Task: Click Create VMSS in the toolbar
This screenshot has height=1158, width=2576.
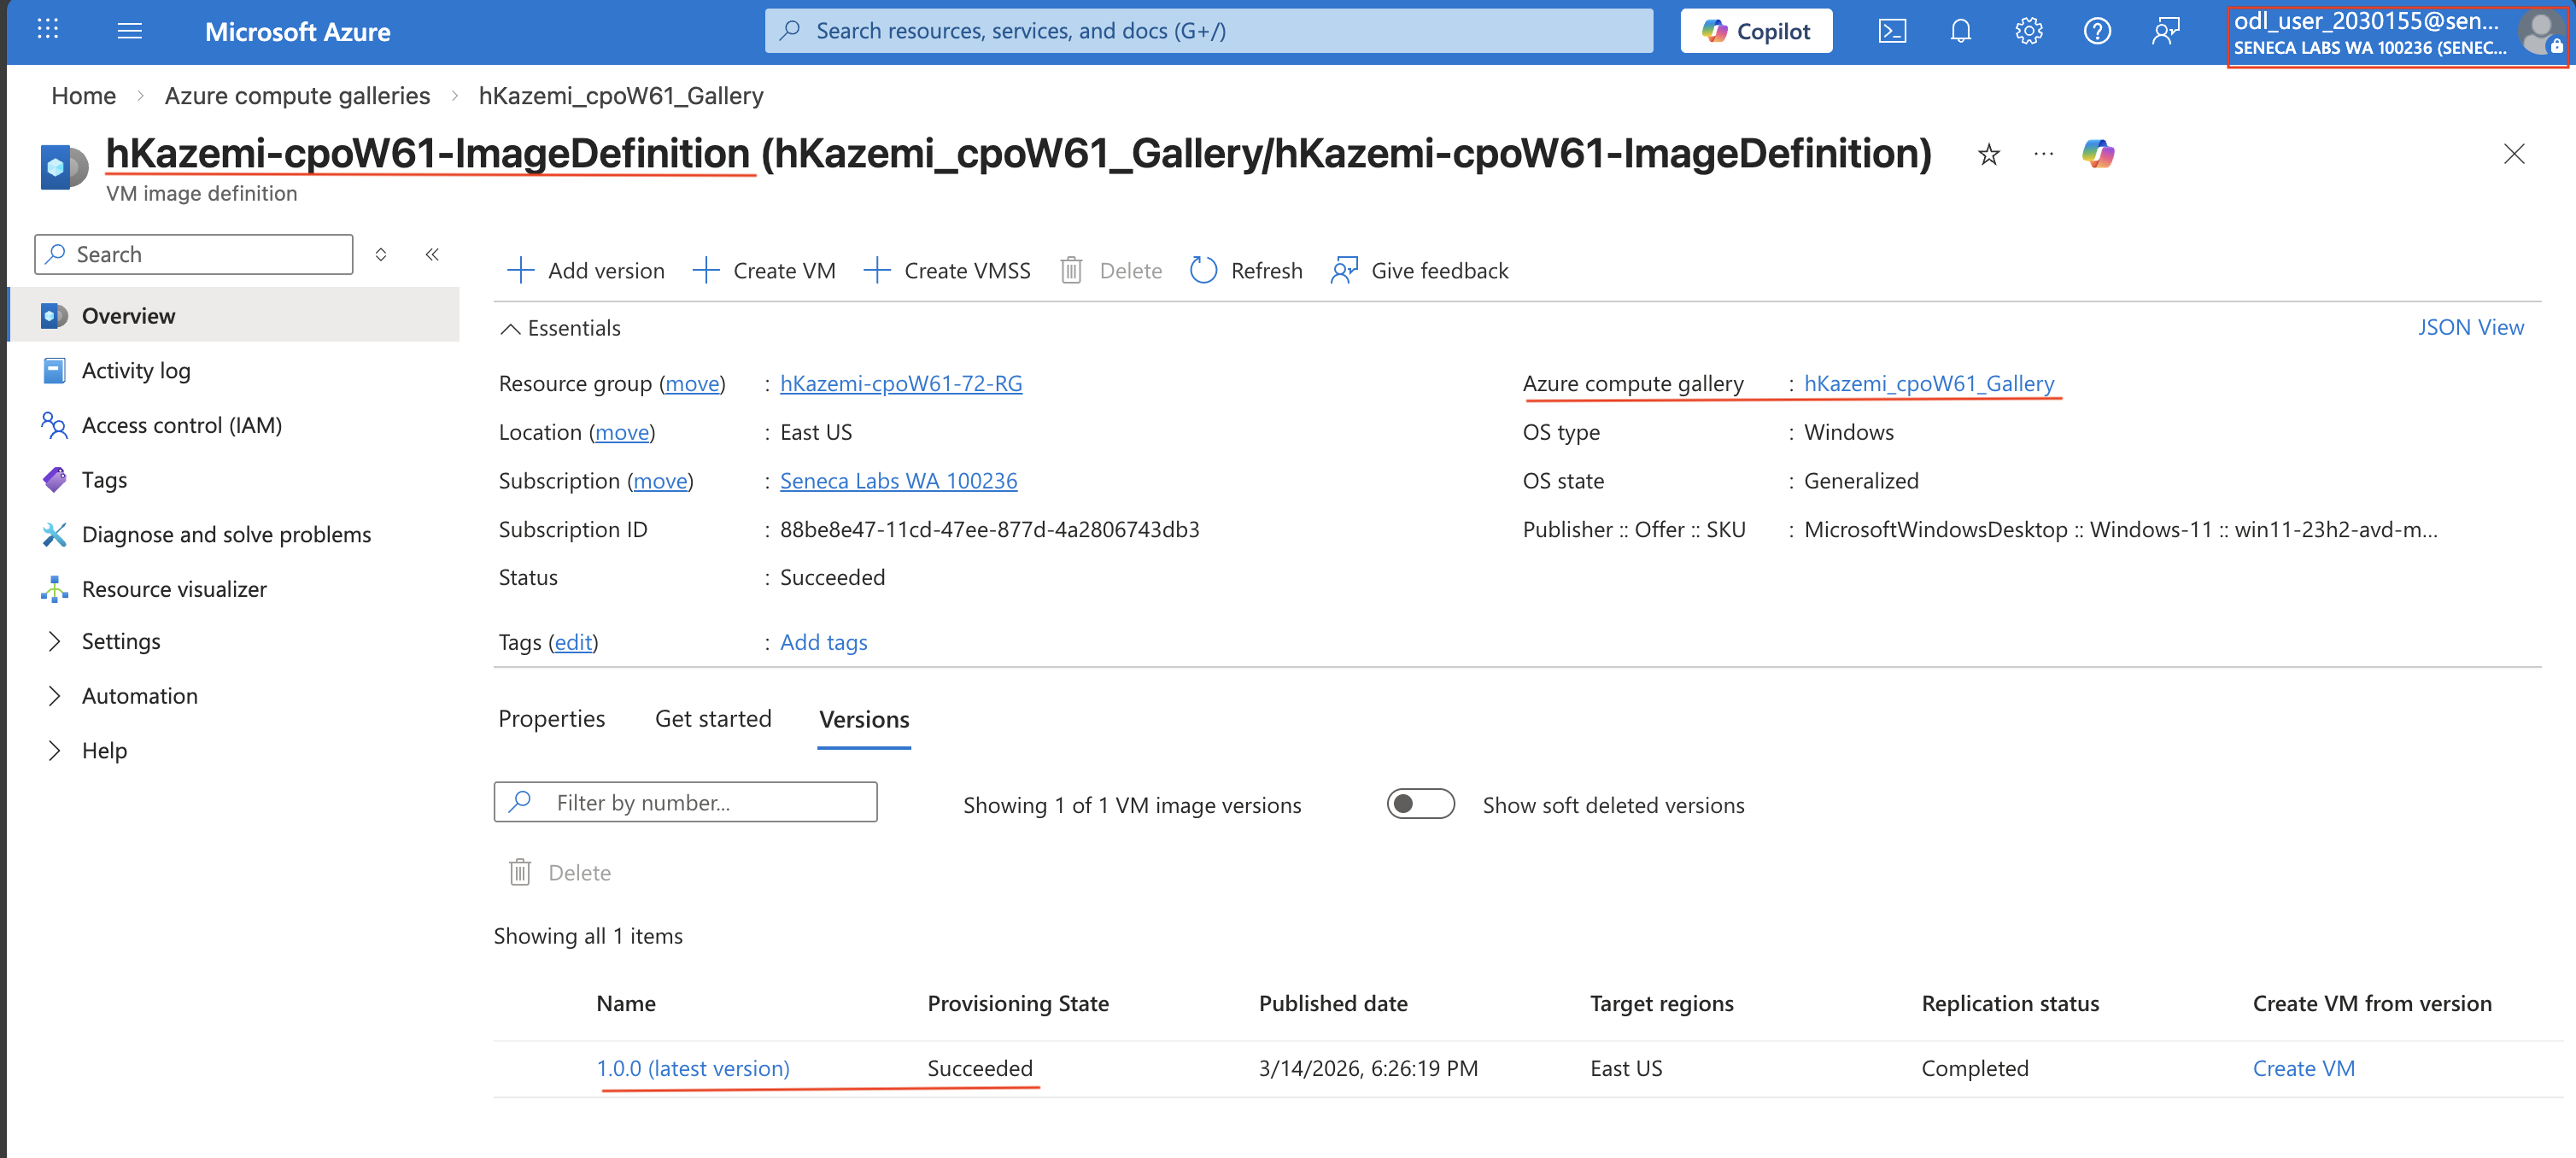Action: pyautogui.click(x=946, y=270)
